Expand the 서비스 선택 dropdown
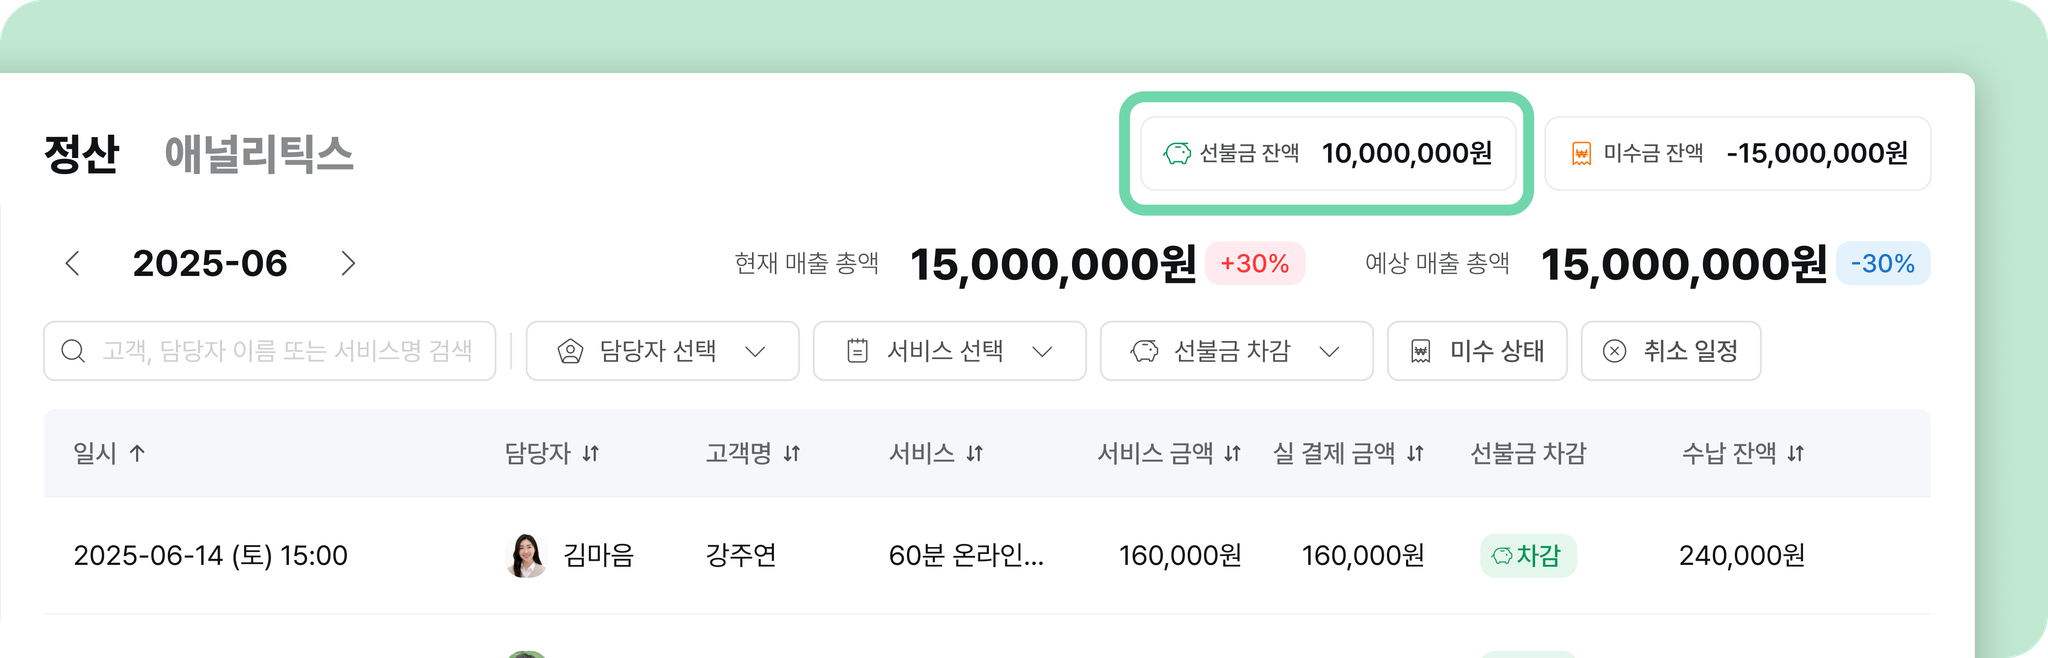The width and height of the screenshot is (2048, 658). coord(949,351)
